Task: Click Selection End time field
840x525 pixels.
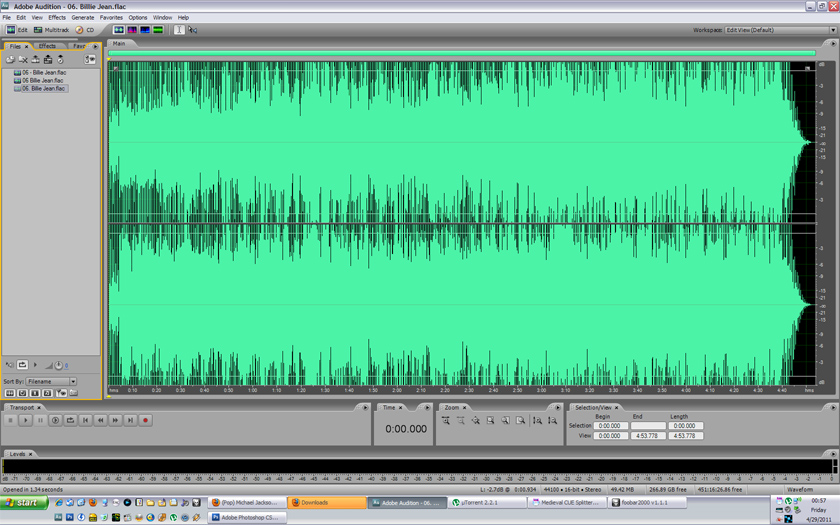Action: click(648, 426)
